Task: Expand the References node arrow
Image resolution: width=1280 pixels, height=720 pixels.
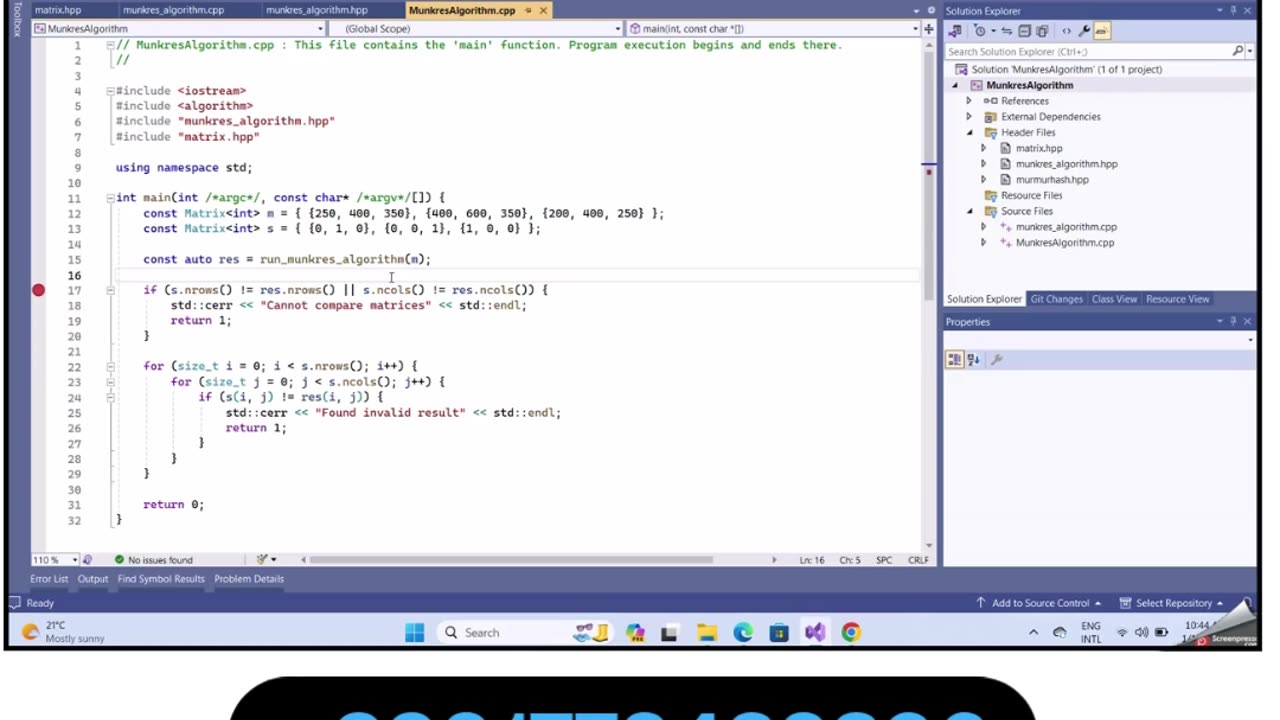Action: coord(968,101)
